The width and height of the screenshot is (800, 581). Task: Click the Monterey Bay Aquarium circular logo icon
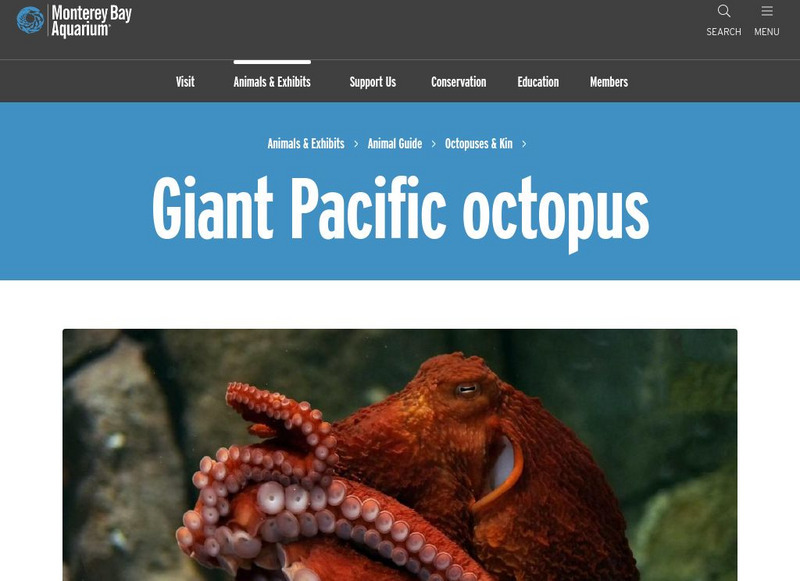coord(30,20)
